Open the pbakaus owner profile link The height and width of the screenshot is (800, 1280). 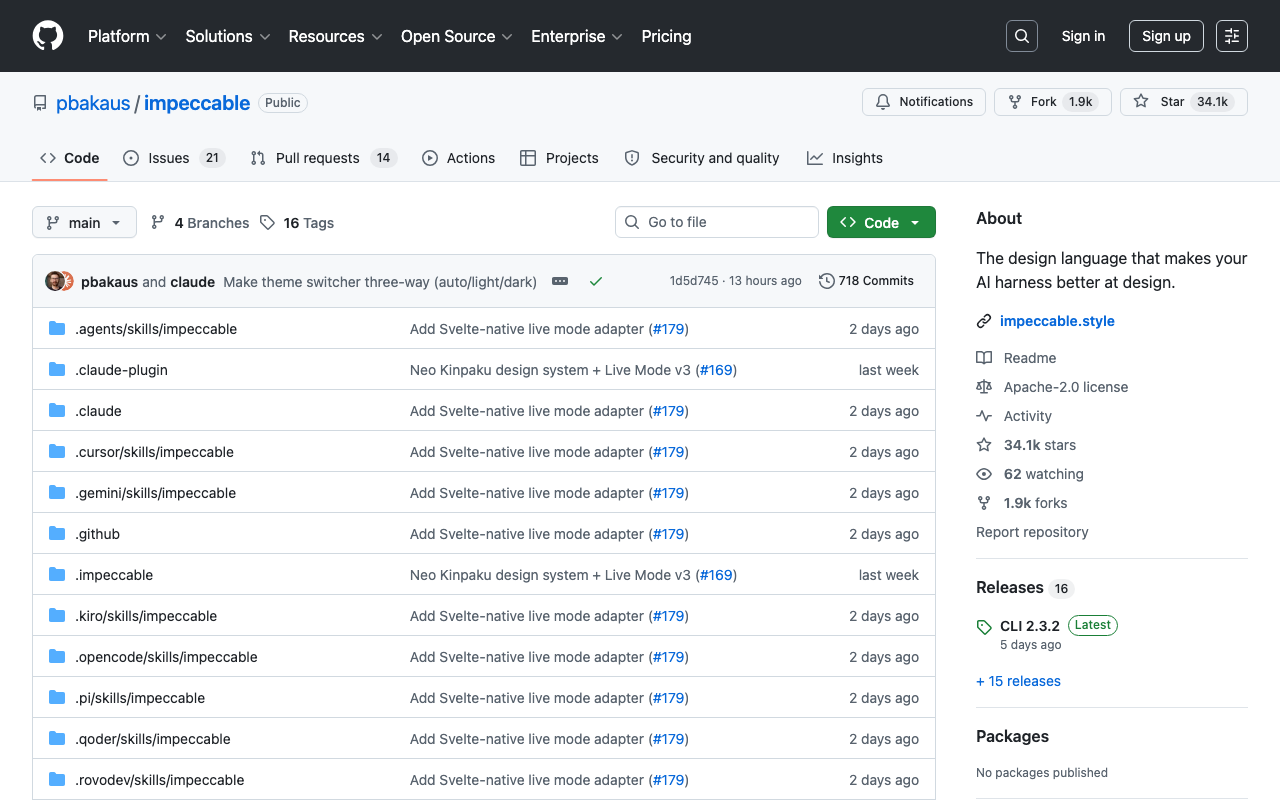click(x=93, y=103)
